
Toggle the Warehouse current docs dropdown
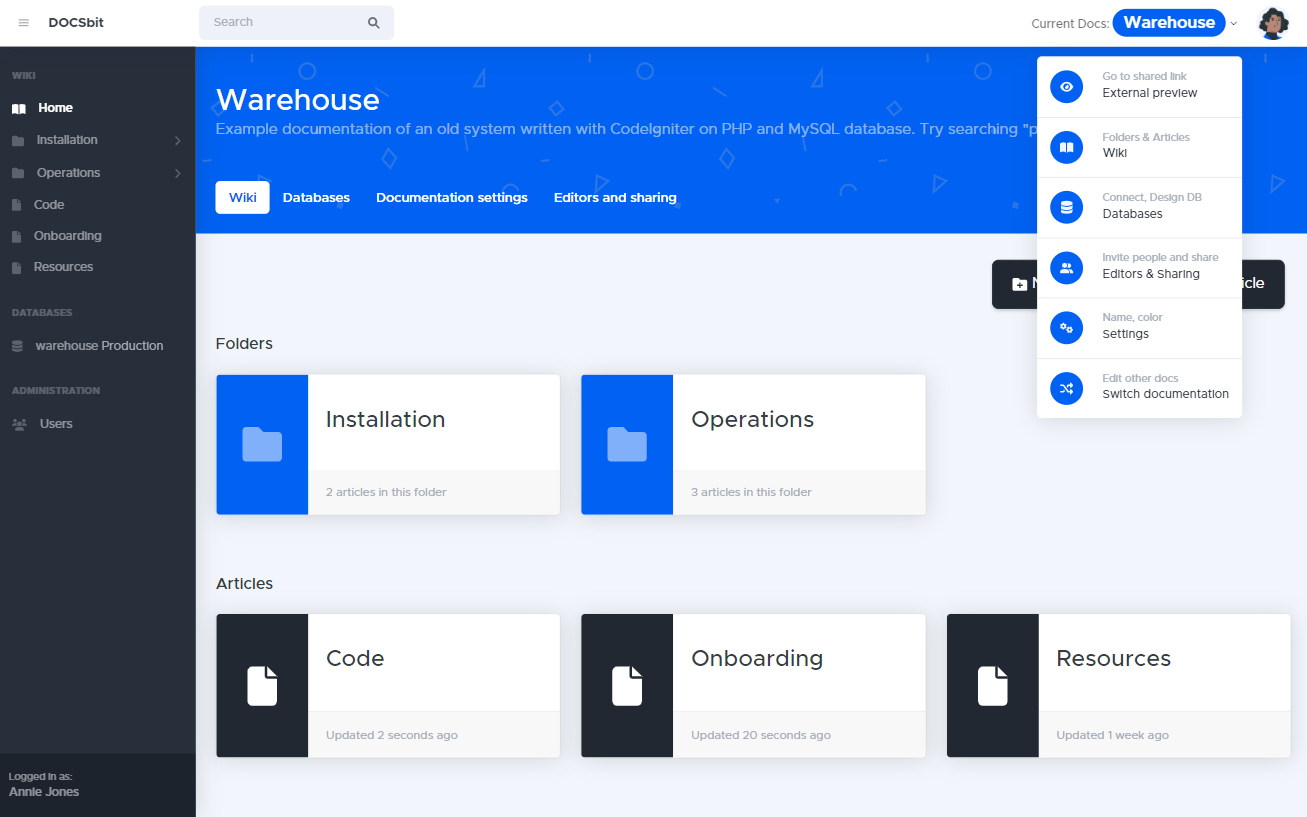(1175, 23)
